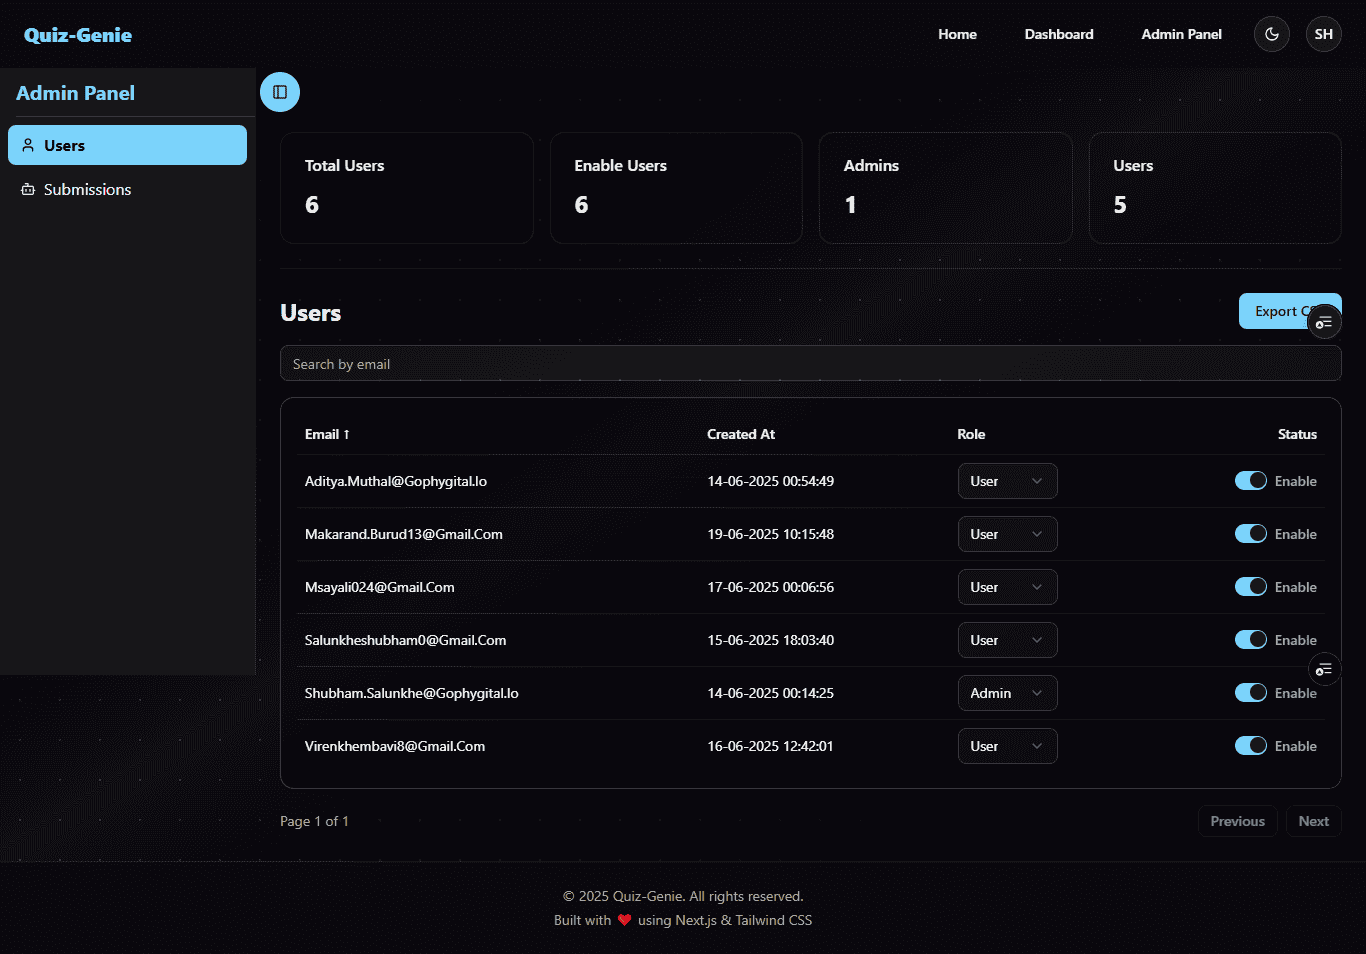Click the sort arrow on the Email column
1366x954 pixels.
click(x=346, y=434)
